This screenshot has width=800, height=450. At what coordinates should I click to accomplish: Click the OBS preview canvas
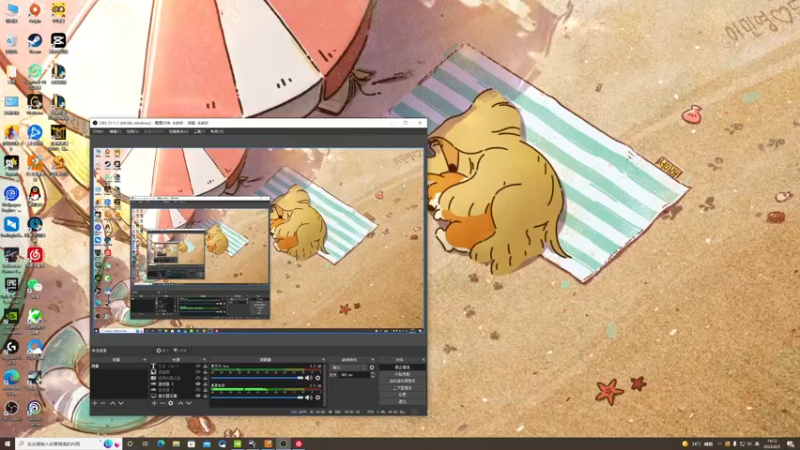[x=259, y=241]
